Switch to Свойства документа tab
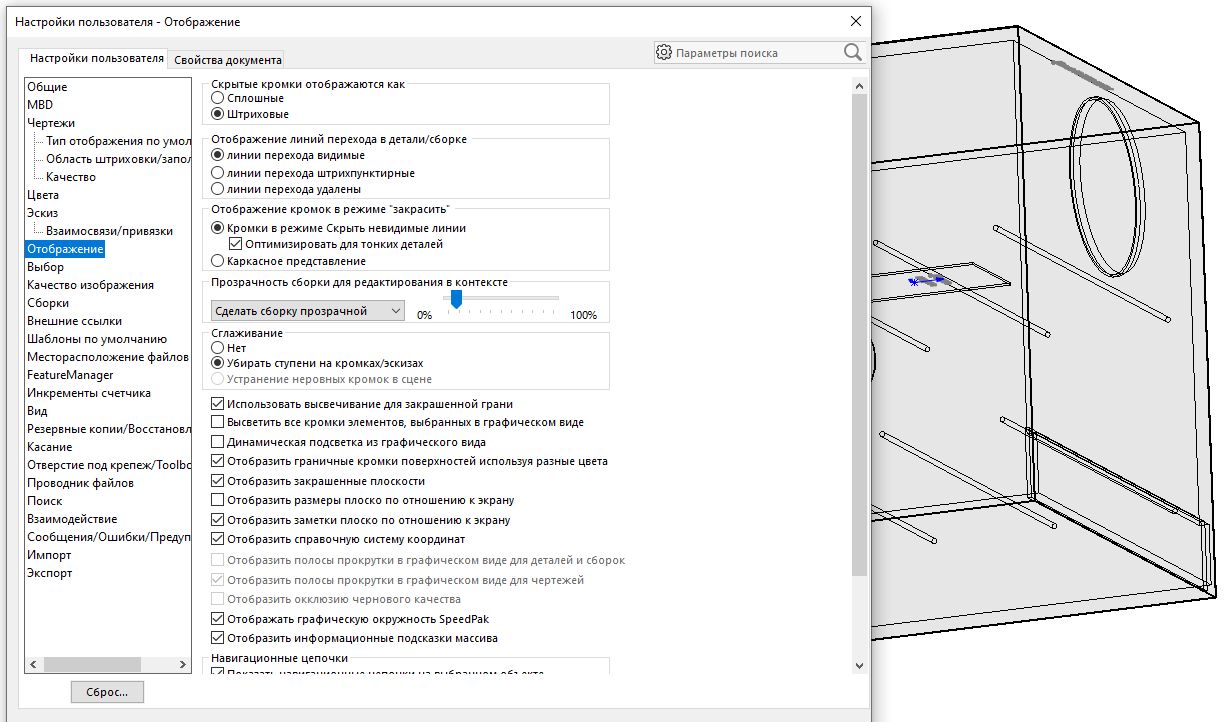The width and height of the screenshot is (1226, 722). 228,59
